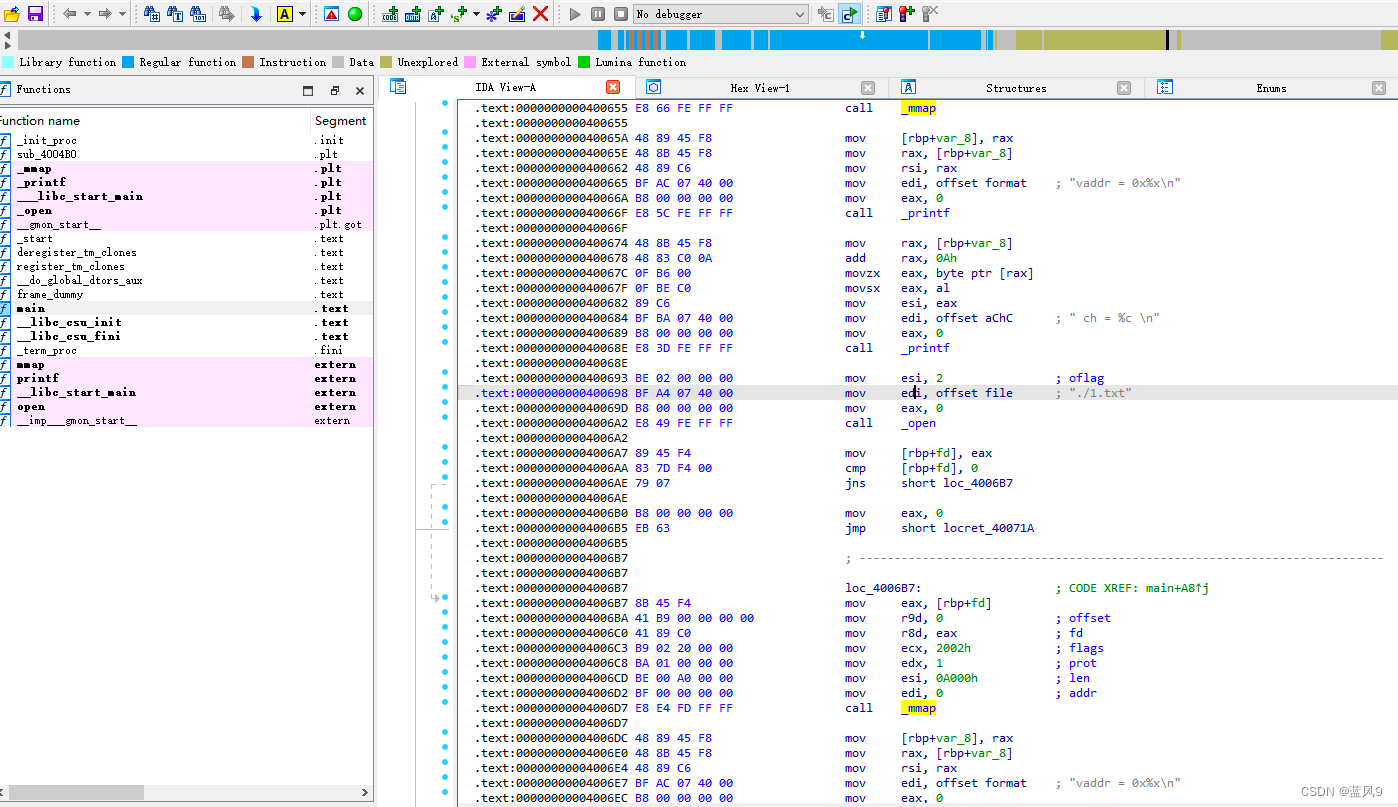Expand the dropdown beside the yellow 'A' icon
The height and width of the screenshot is (807, 1398).
302,14
